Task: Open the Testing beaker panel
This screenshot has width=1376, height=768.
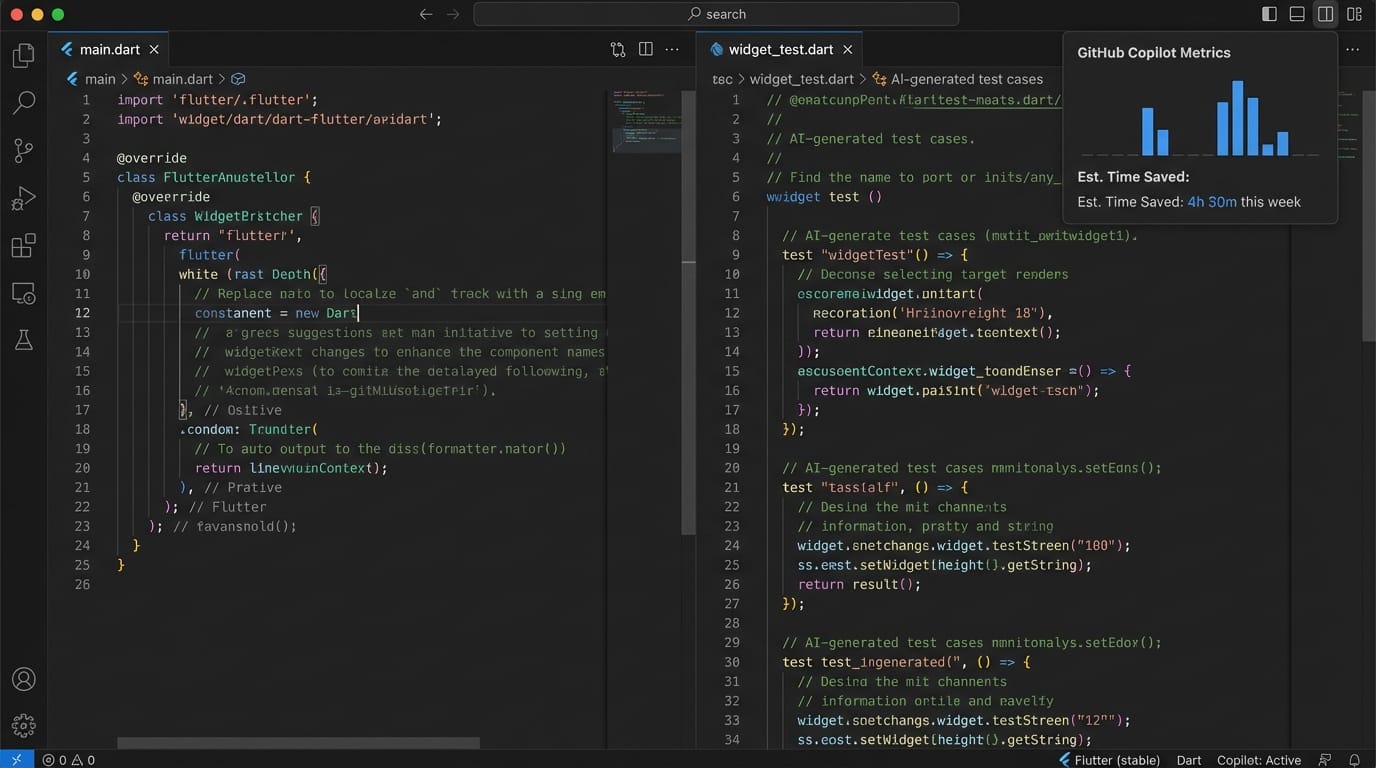Action: (x=24, y=340)
